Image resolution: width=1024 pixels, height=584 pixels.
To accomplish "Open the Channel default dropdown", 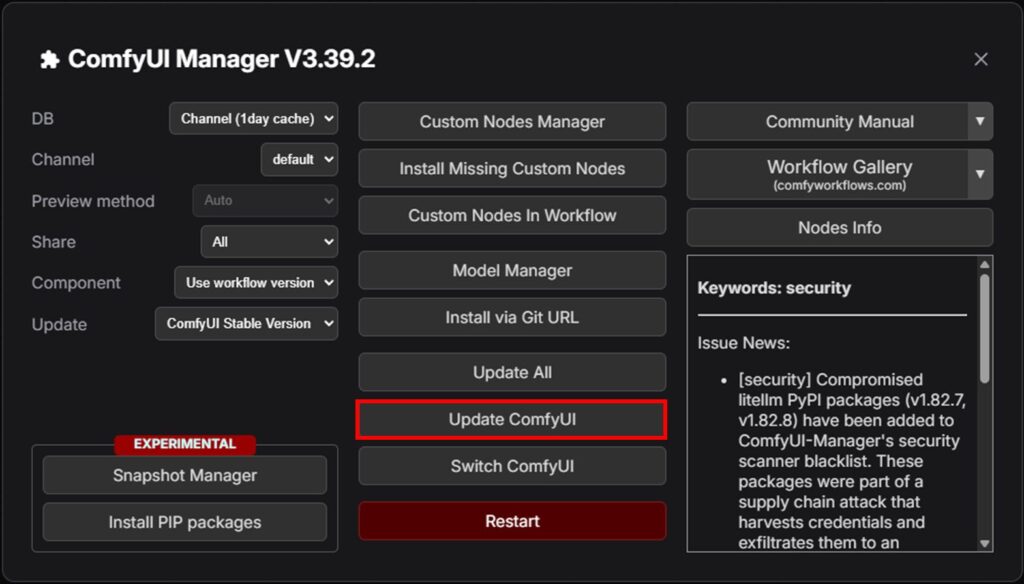I will [x=299, y=159].
